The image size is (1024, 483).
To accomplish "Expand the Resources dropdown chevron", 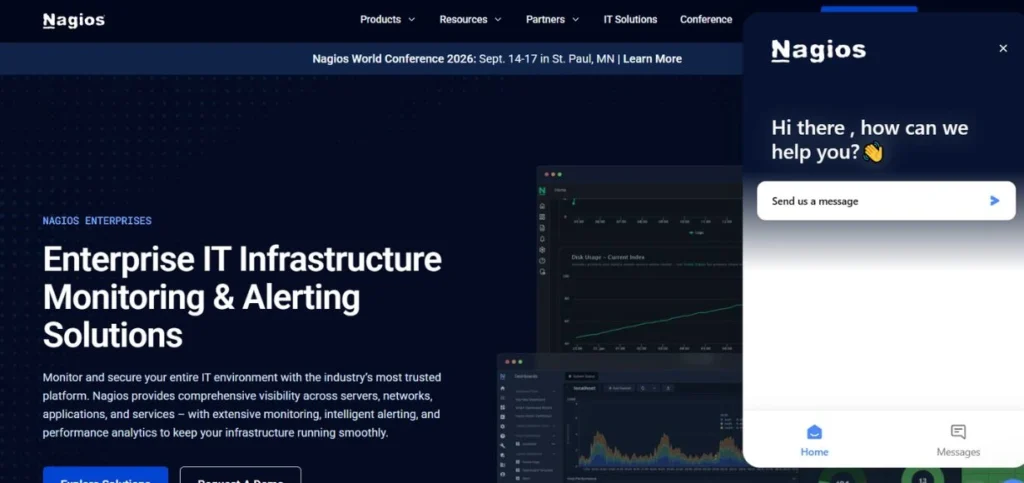I will coord(498,20).
